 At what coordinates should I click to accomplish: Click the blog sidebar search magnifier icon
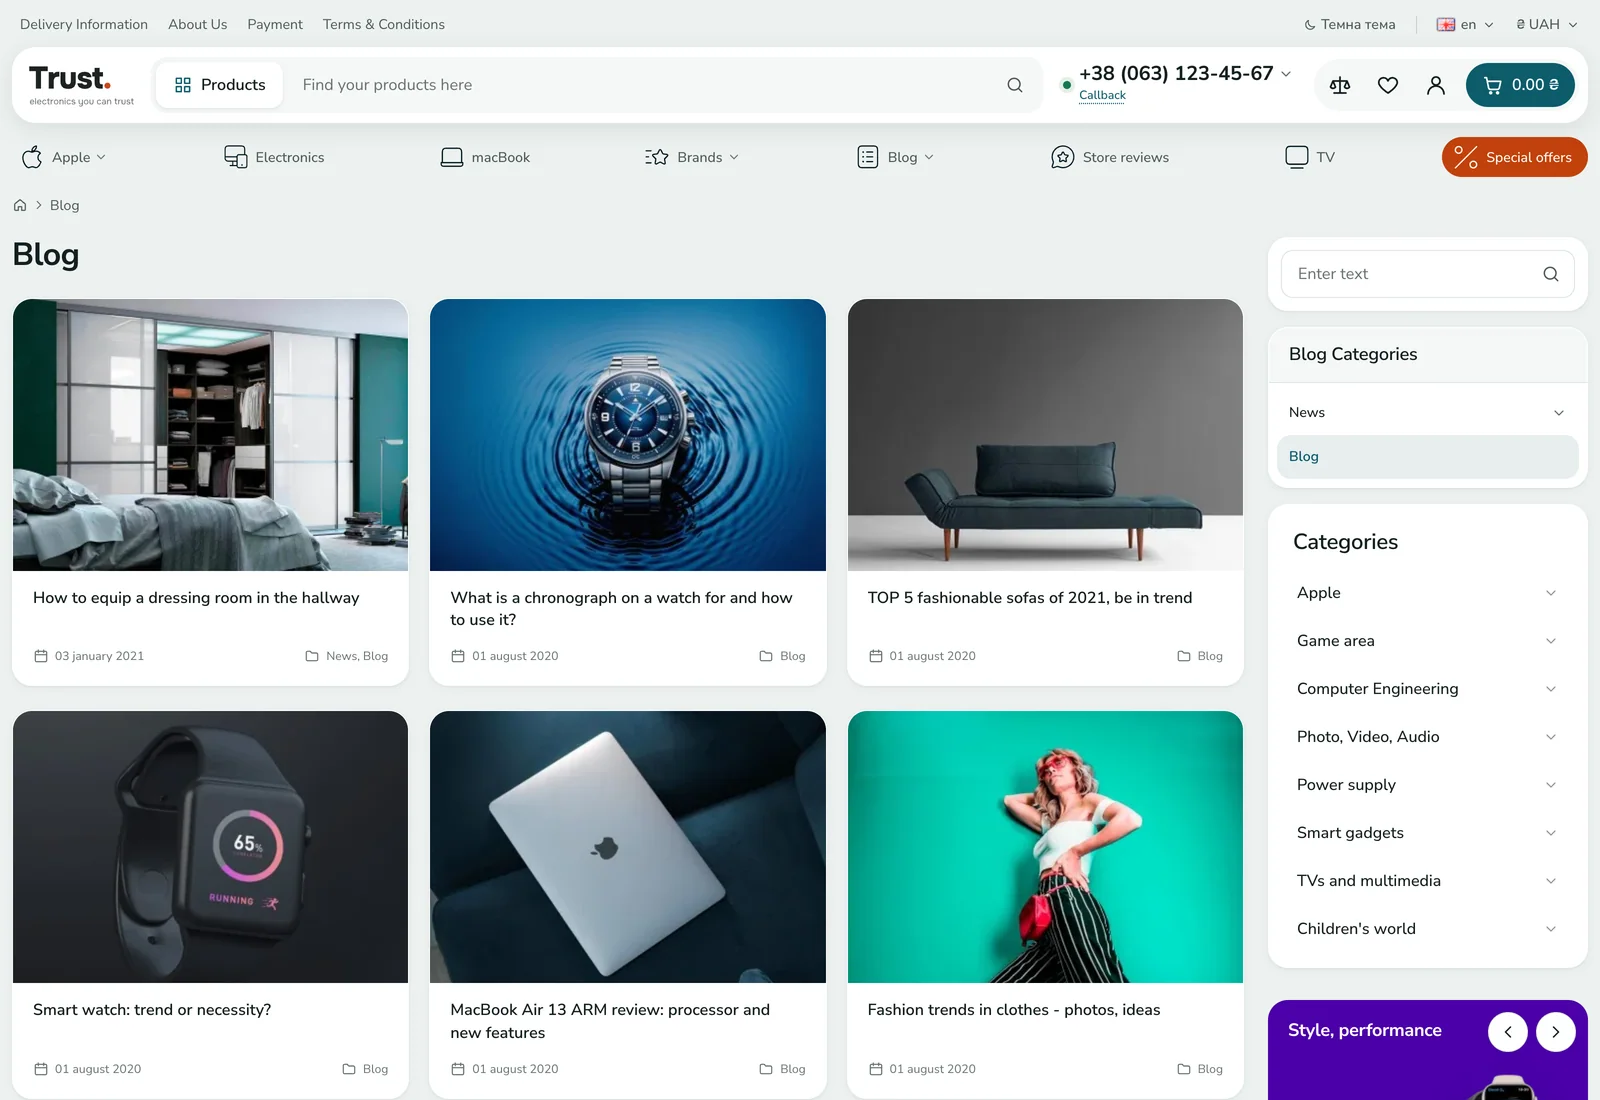(x=1551, y=274)
